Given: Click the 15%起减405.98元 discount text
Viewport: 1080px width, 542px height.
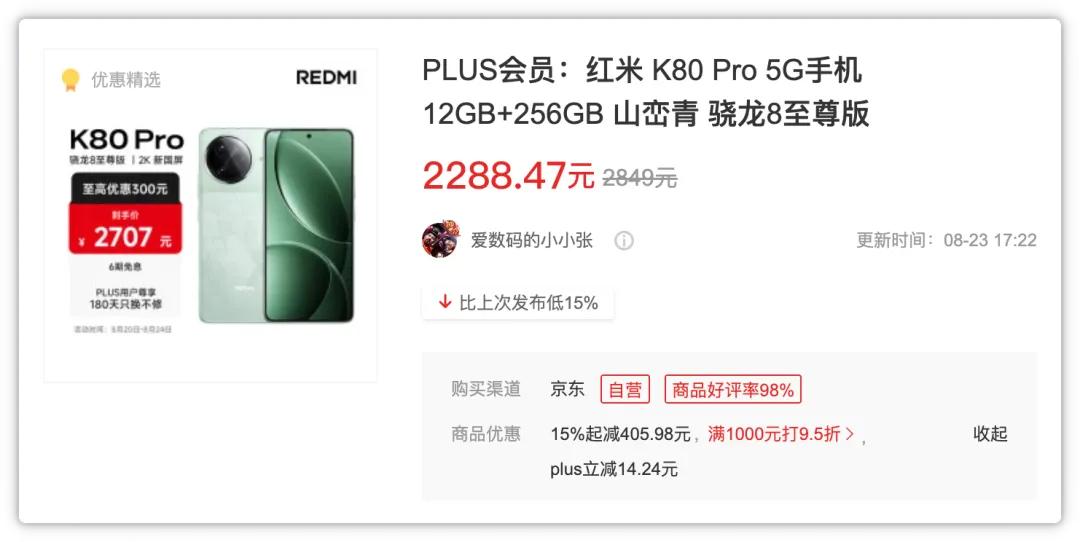Looking at the screenshot, I should [620, 434].
